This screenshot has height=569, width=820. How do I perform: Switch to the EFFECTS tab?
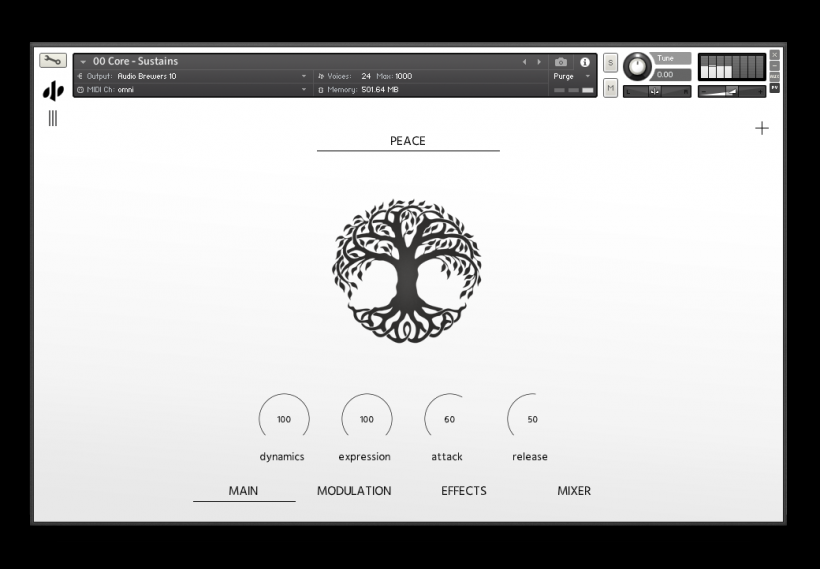pos(464,491)
